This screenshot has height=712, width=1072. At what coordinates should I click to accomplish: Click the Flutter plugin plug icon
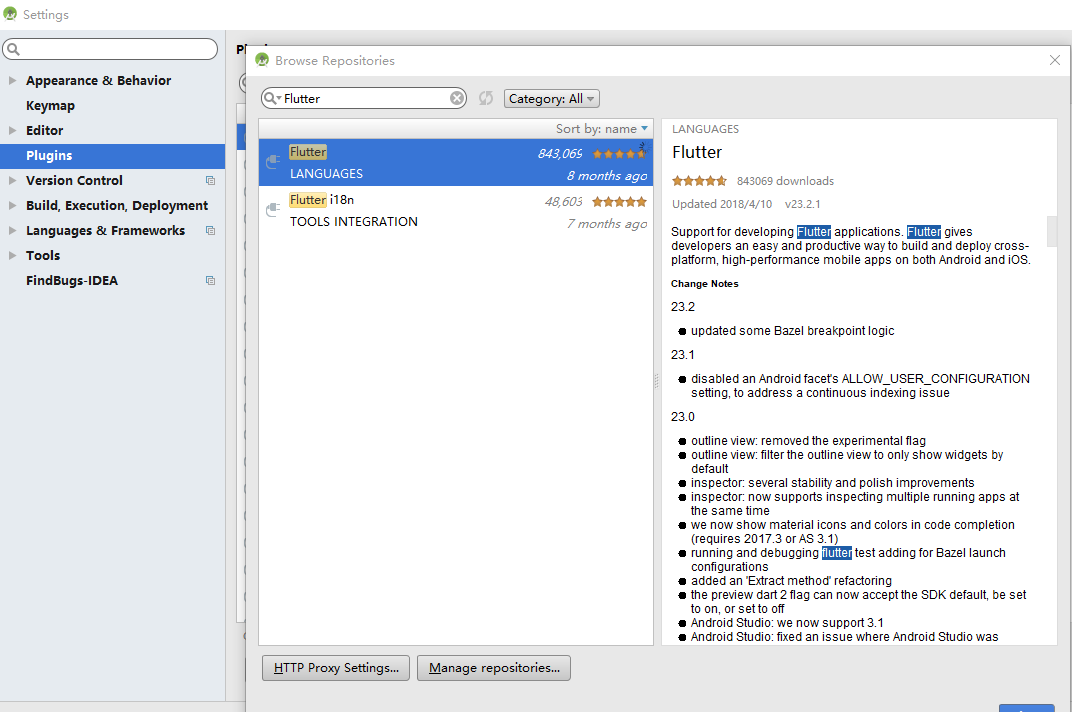273,162
